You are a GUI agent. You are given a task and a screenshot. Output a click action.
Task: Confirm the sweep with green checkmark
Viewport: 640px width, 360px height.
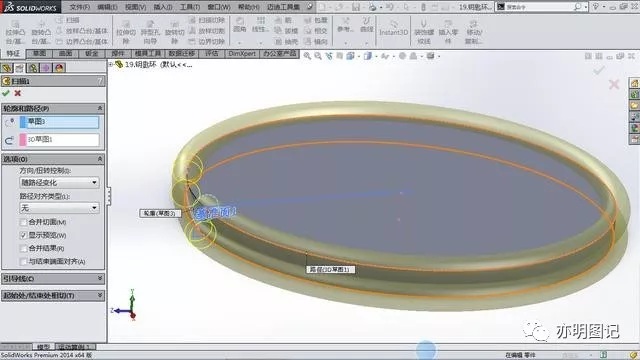tap(6, 93)
